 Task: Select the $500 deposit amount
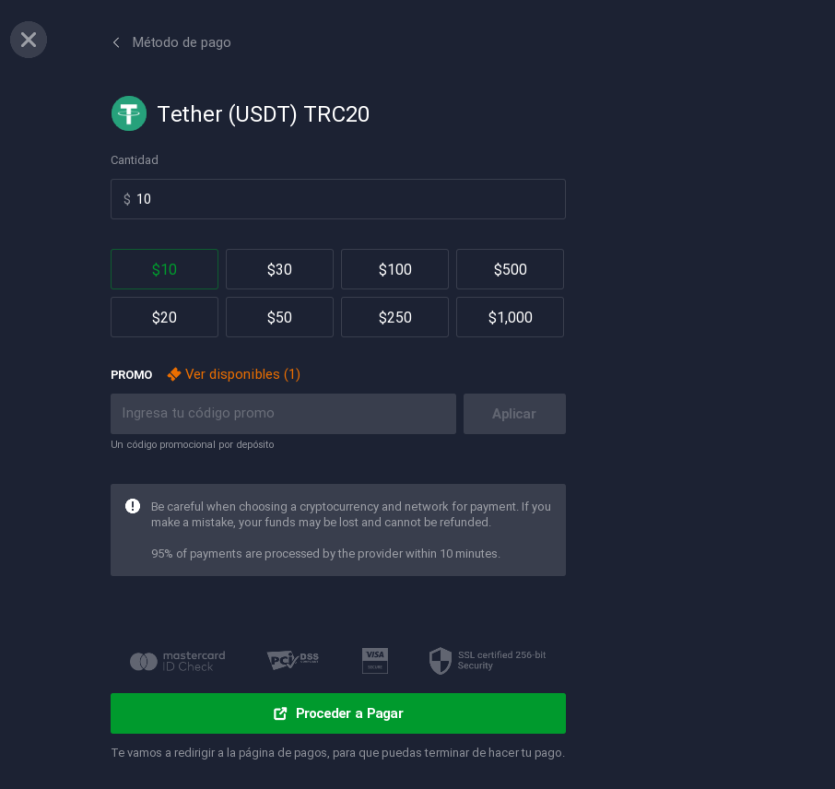click(510, 269)
